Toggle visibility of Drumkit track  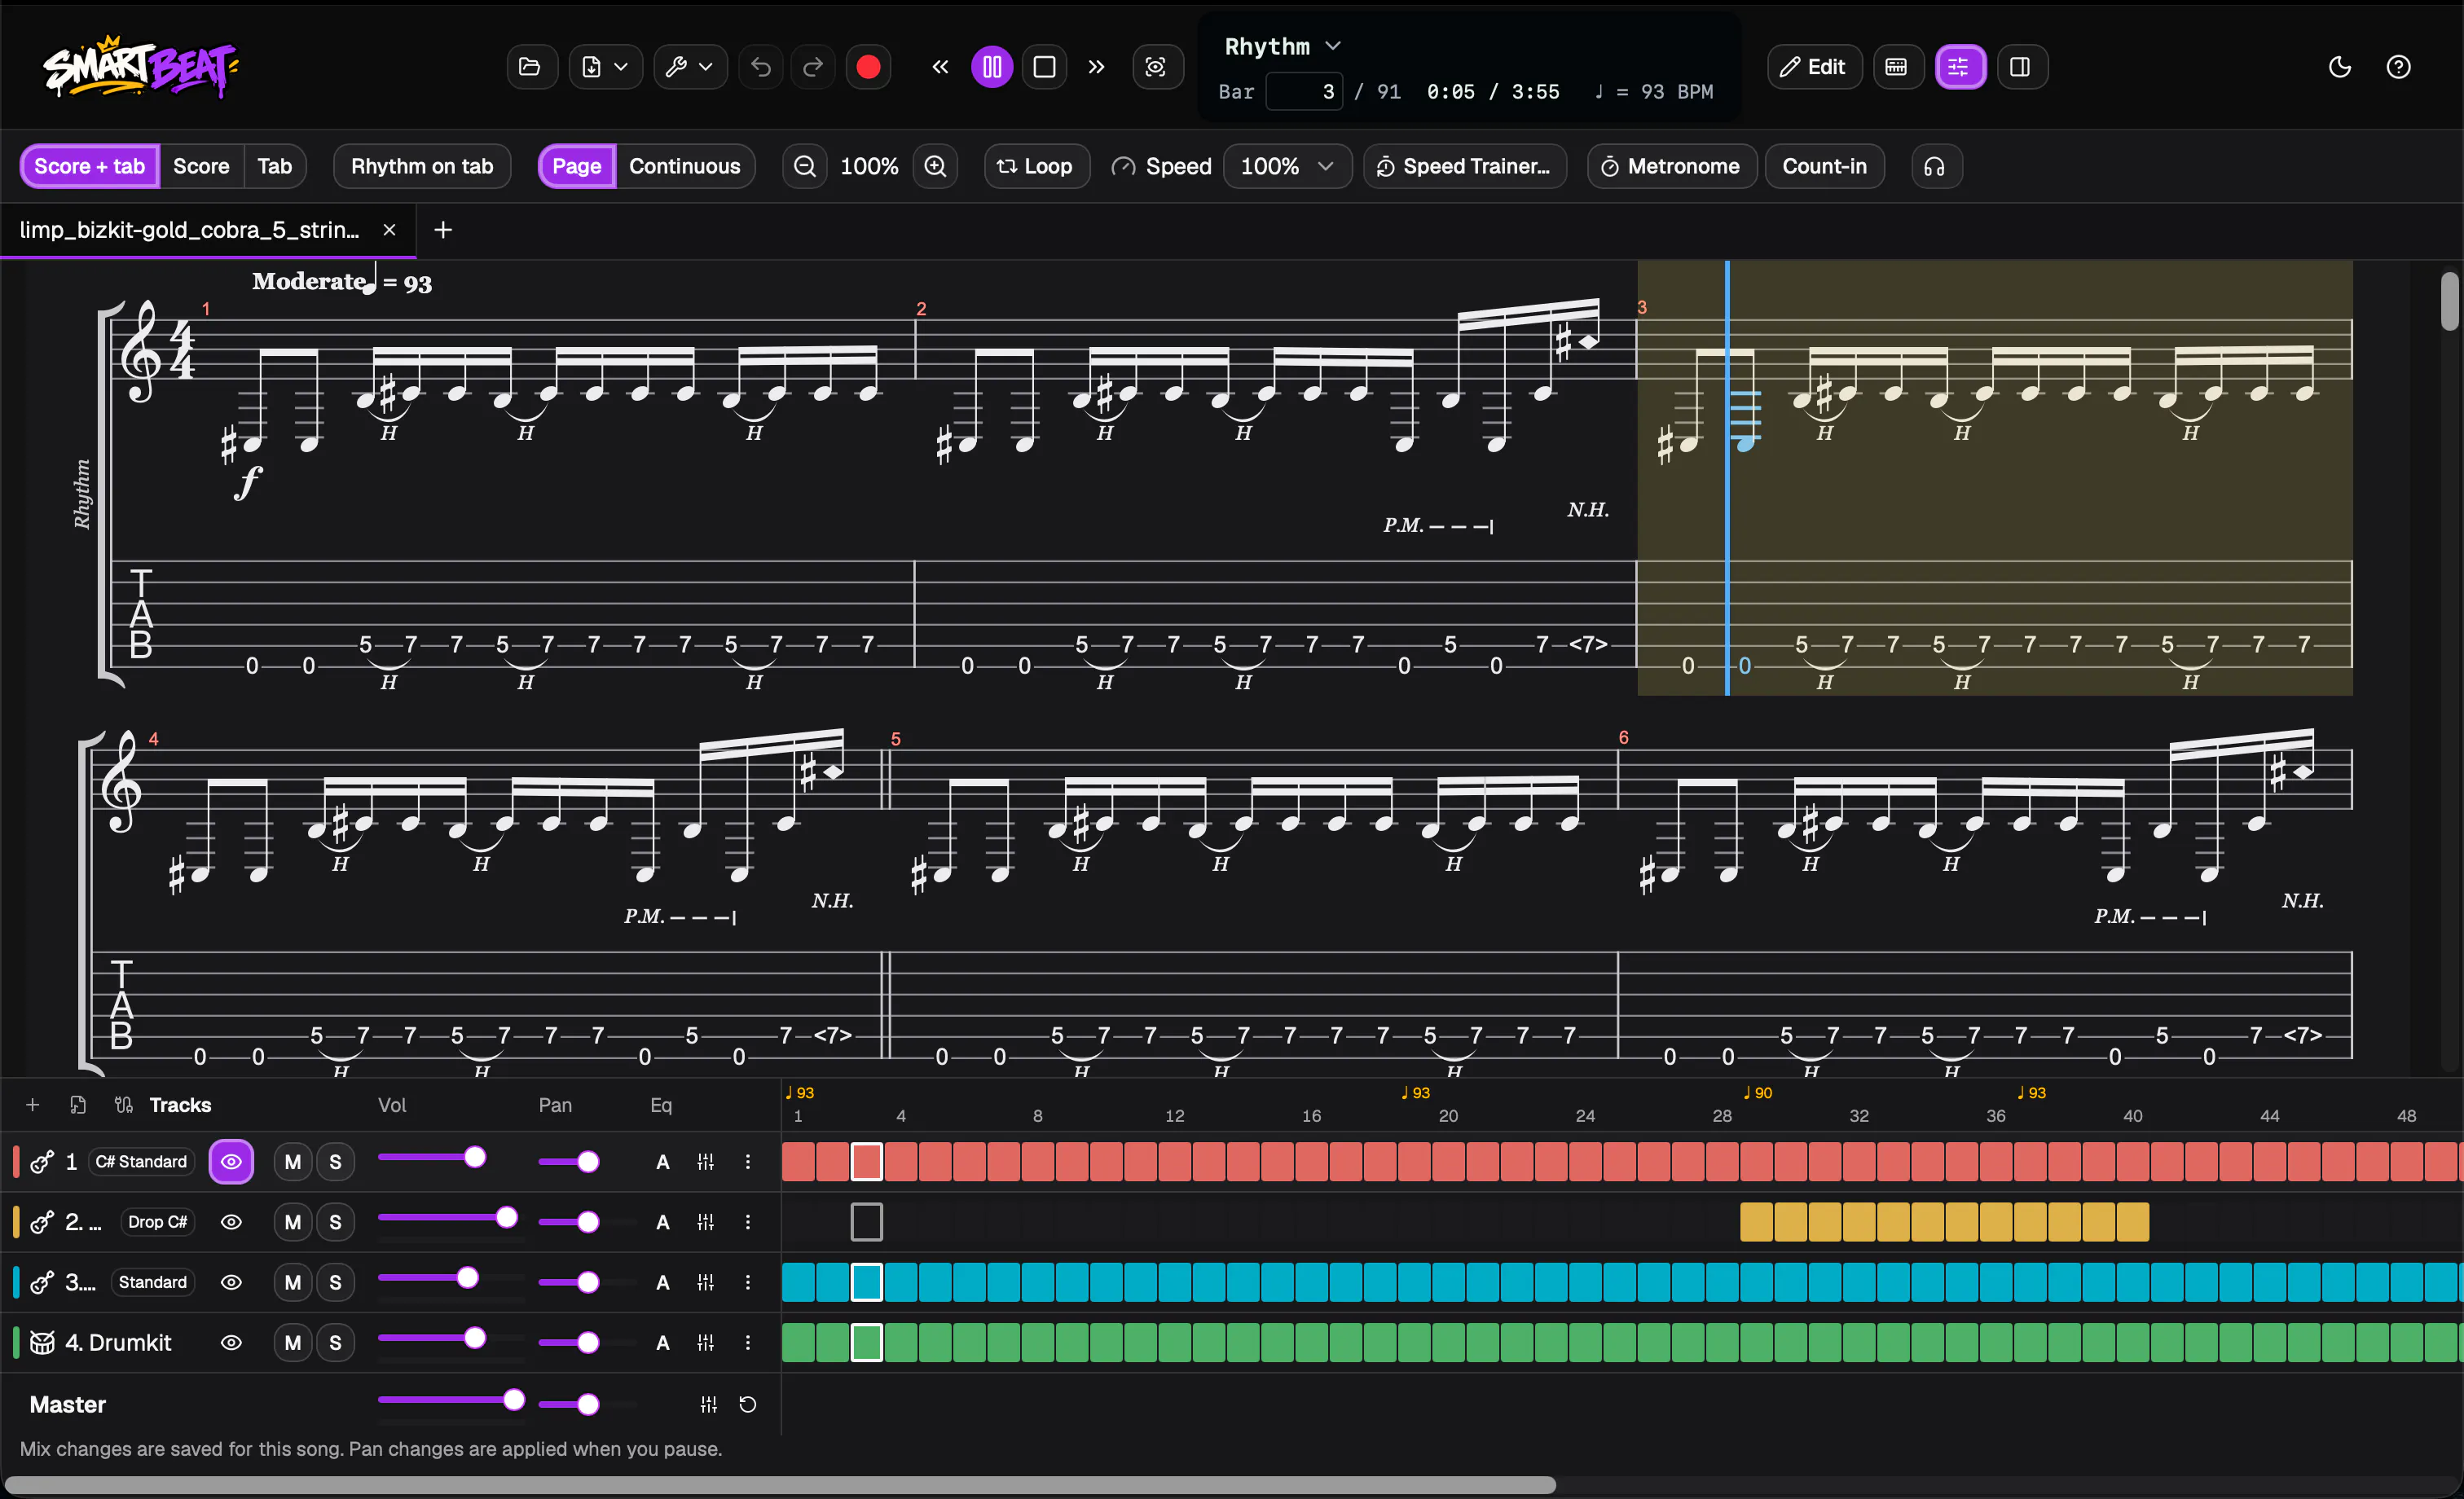pos(231,1342)
